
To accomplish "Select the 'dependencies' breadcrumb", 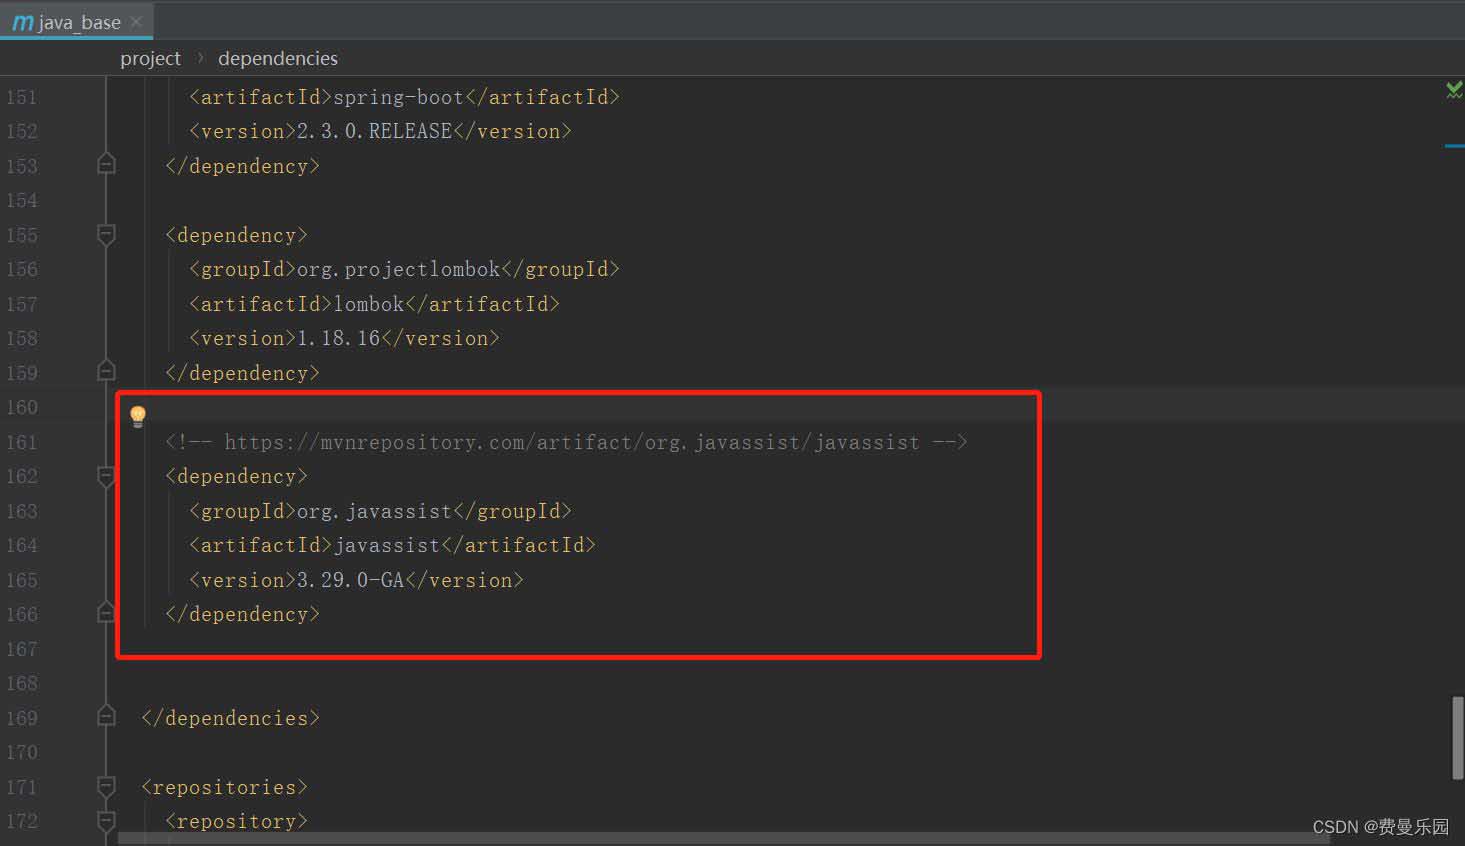I will click(x=278, y=58).
